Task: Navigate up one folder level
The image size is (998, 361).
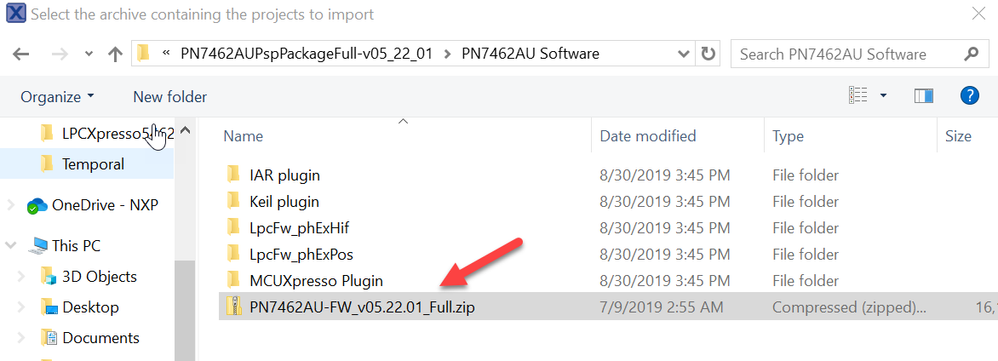Action: pos(115,54)
